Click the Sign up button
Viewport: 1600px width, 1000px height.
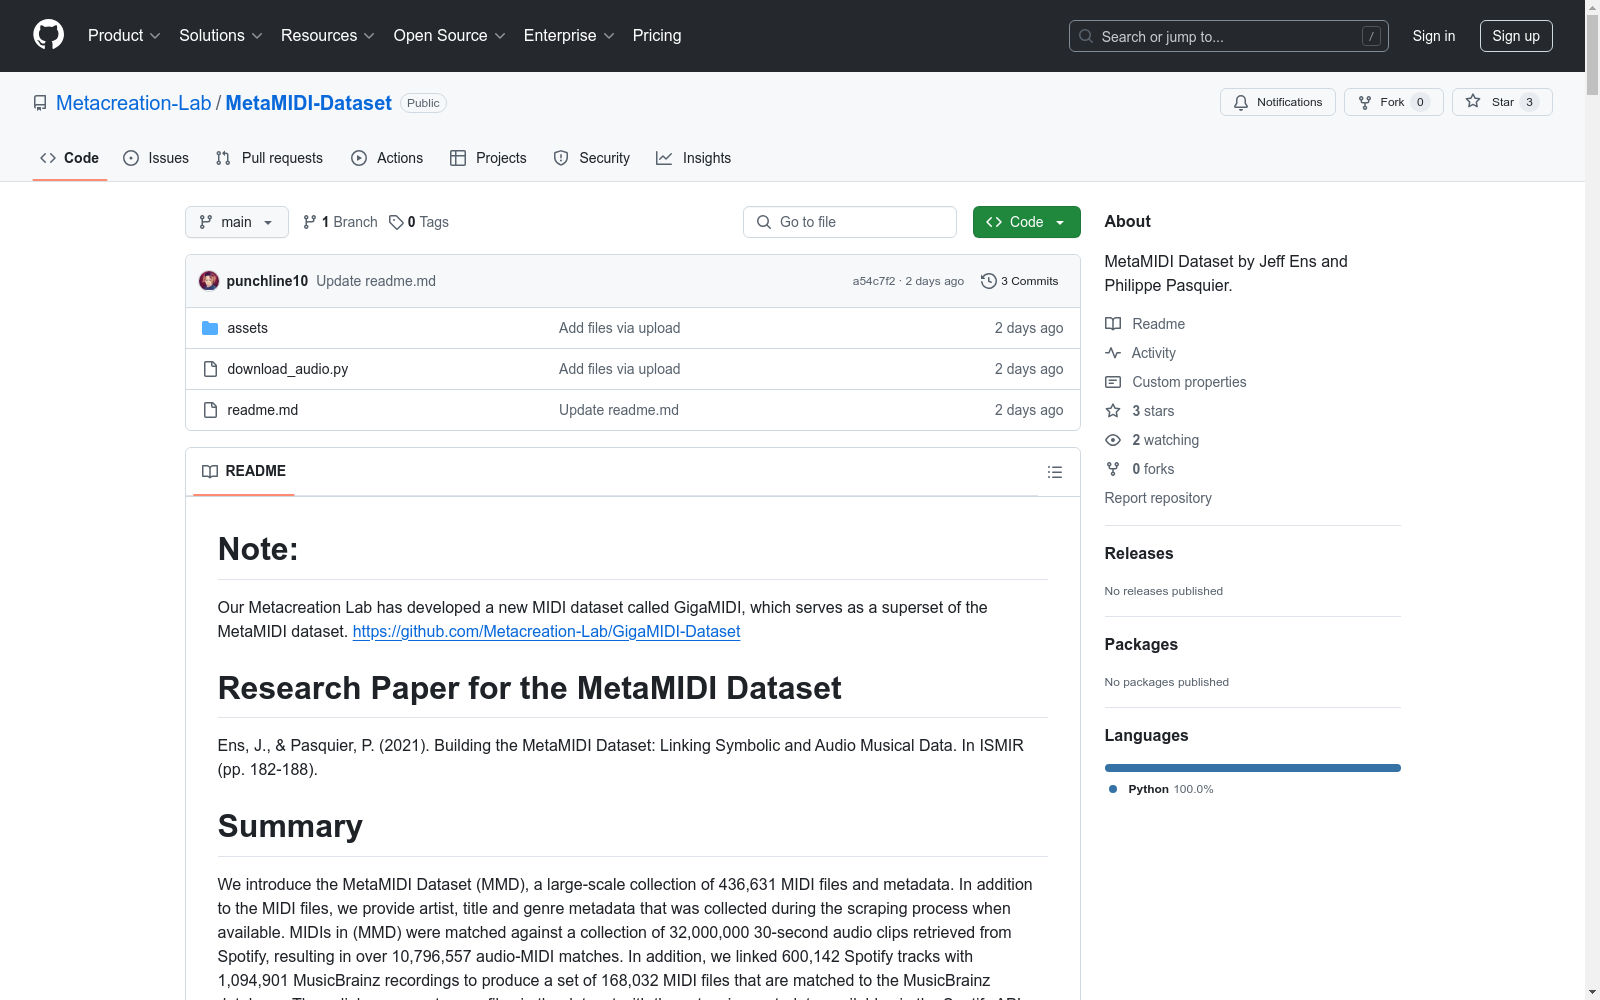(x=1516, y=36)
